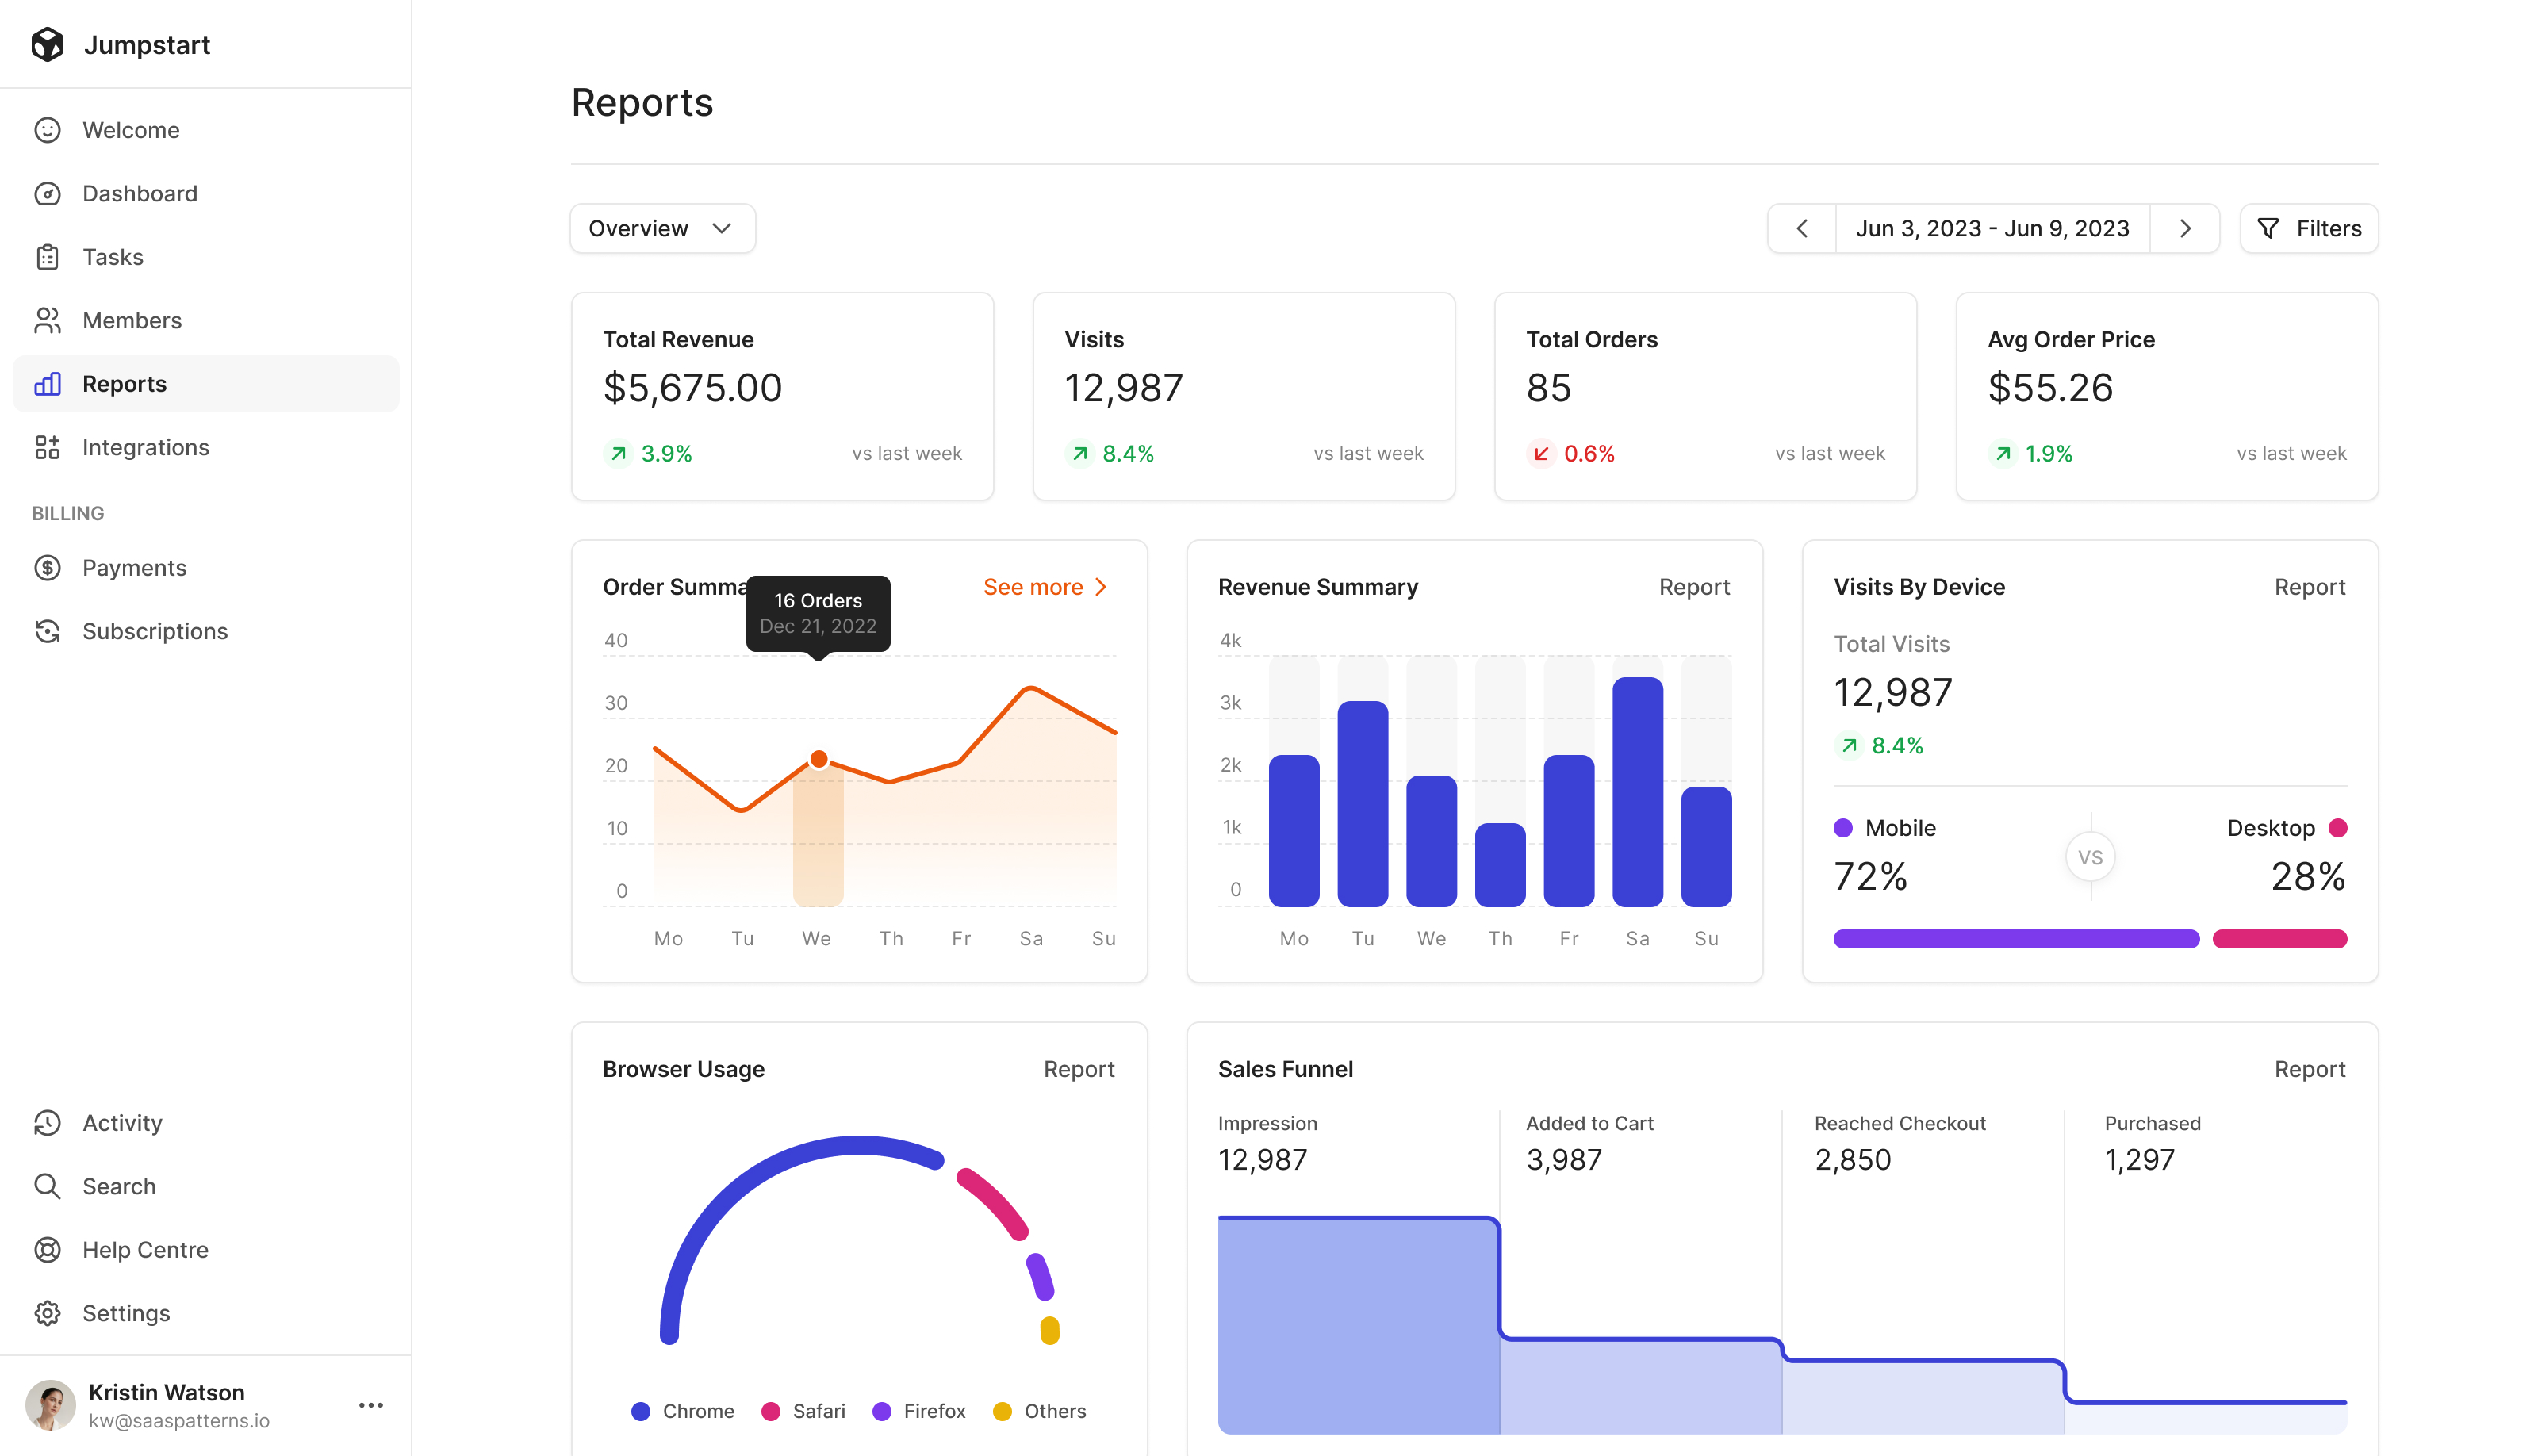
Task: Click the Chrome legend color dot
Action: click(x=641, y=1411)
